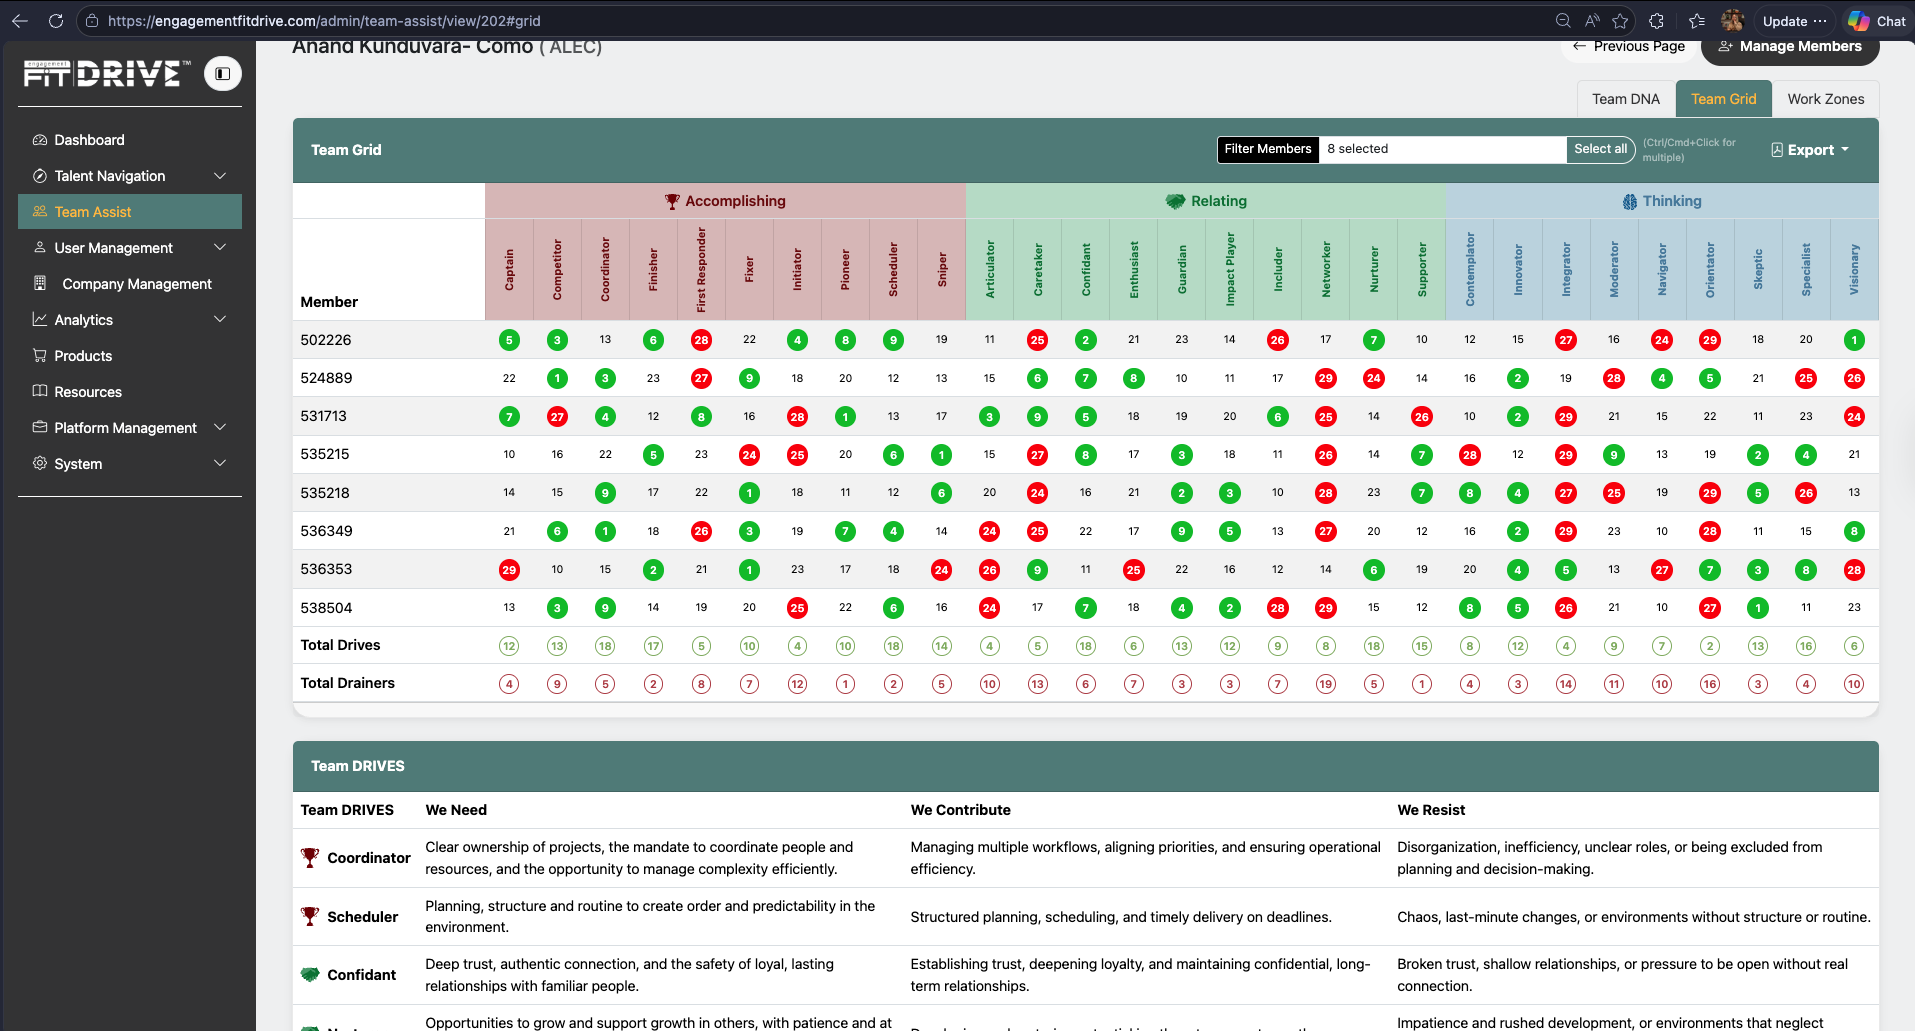
Task: Open the Export dropdown
Action: (x=1810, y=150)
